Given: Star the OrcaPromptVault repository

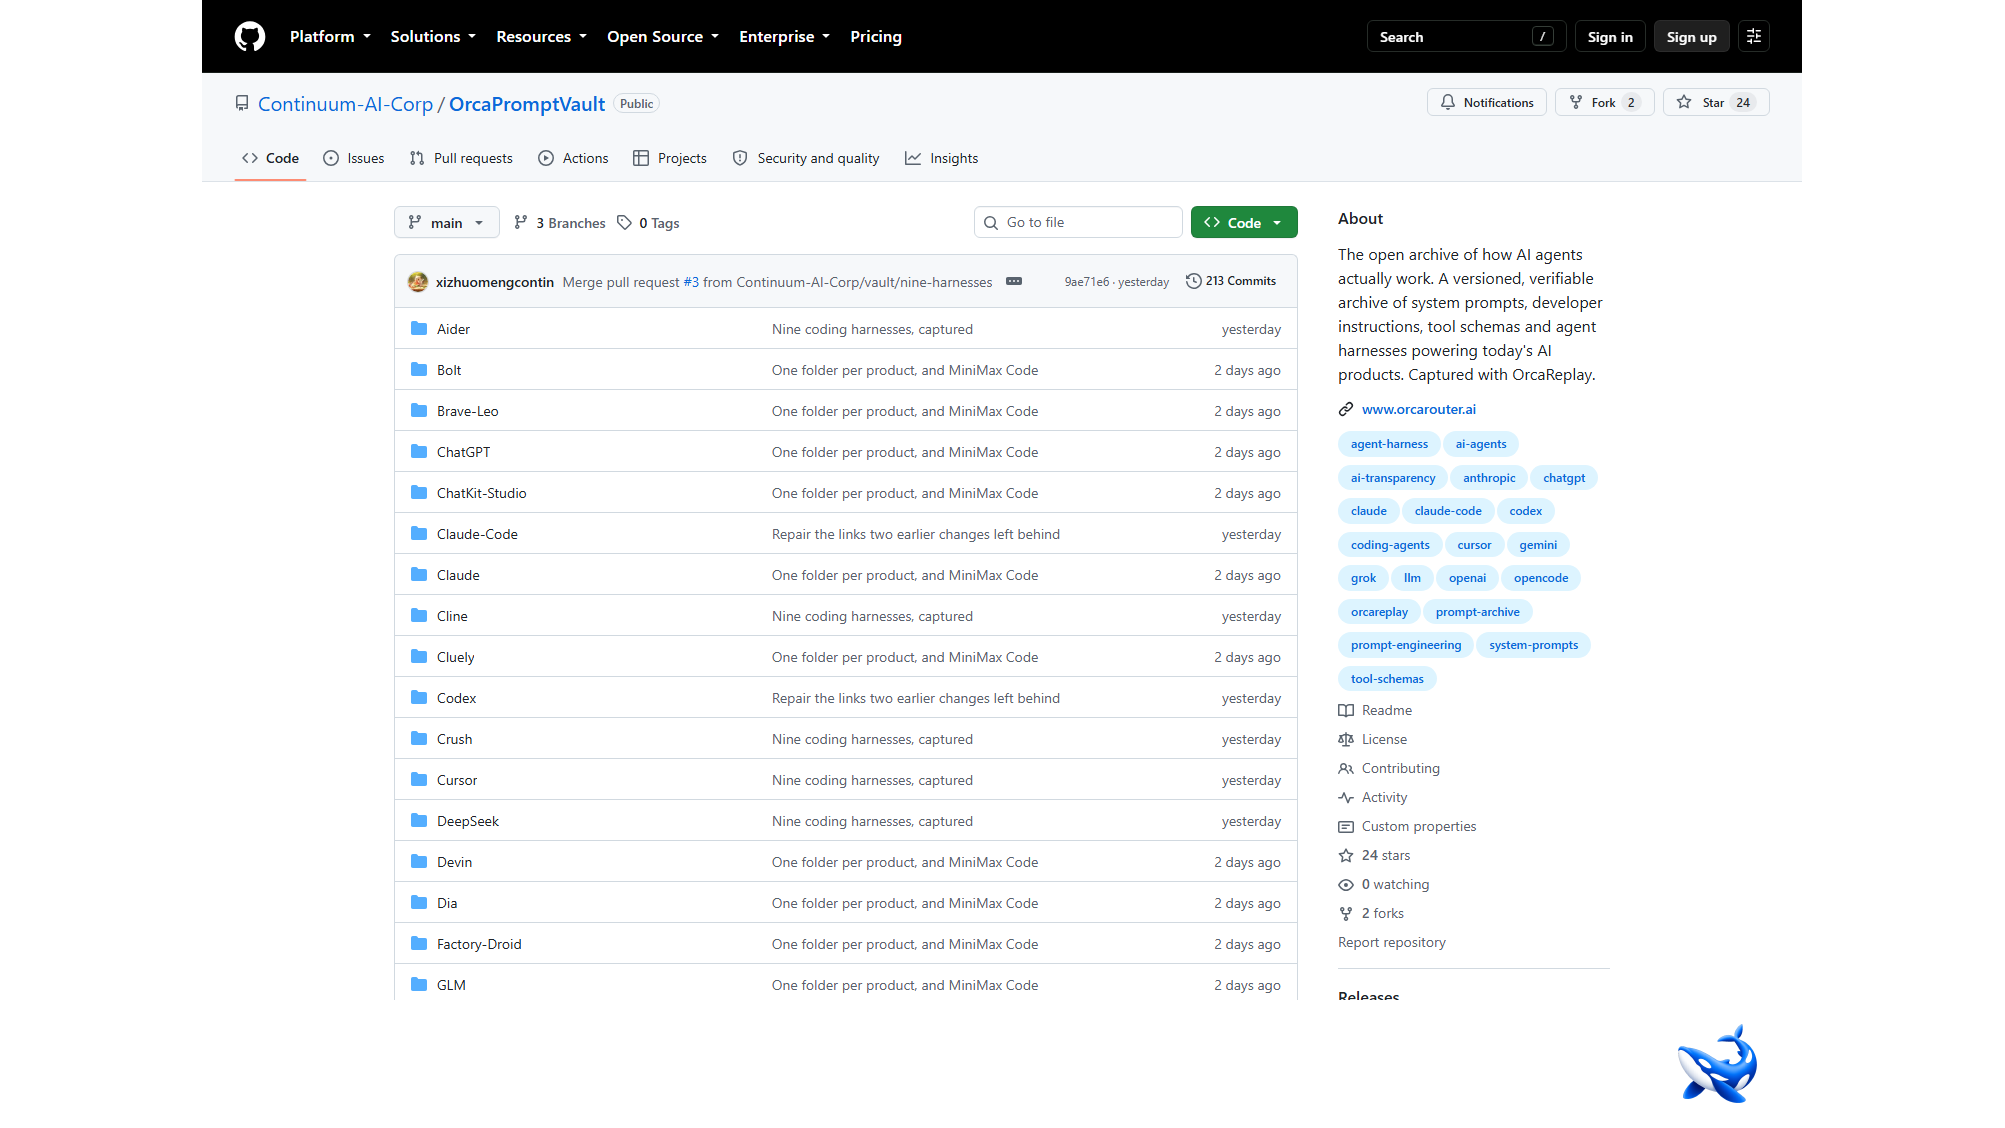Looking at the screenshot, I should 1716,103.
